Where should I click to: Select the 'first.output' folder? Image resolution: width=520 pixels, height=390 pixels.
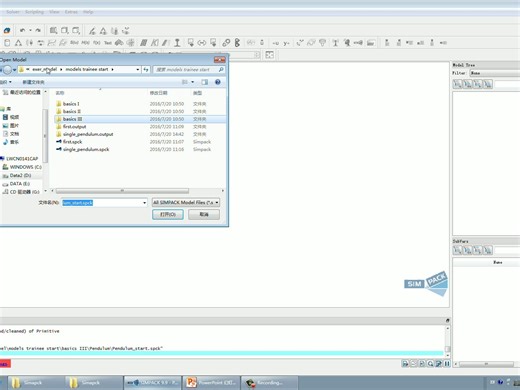click(74, 127)
